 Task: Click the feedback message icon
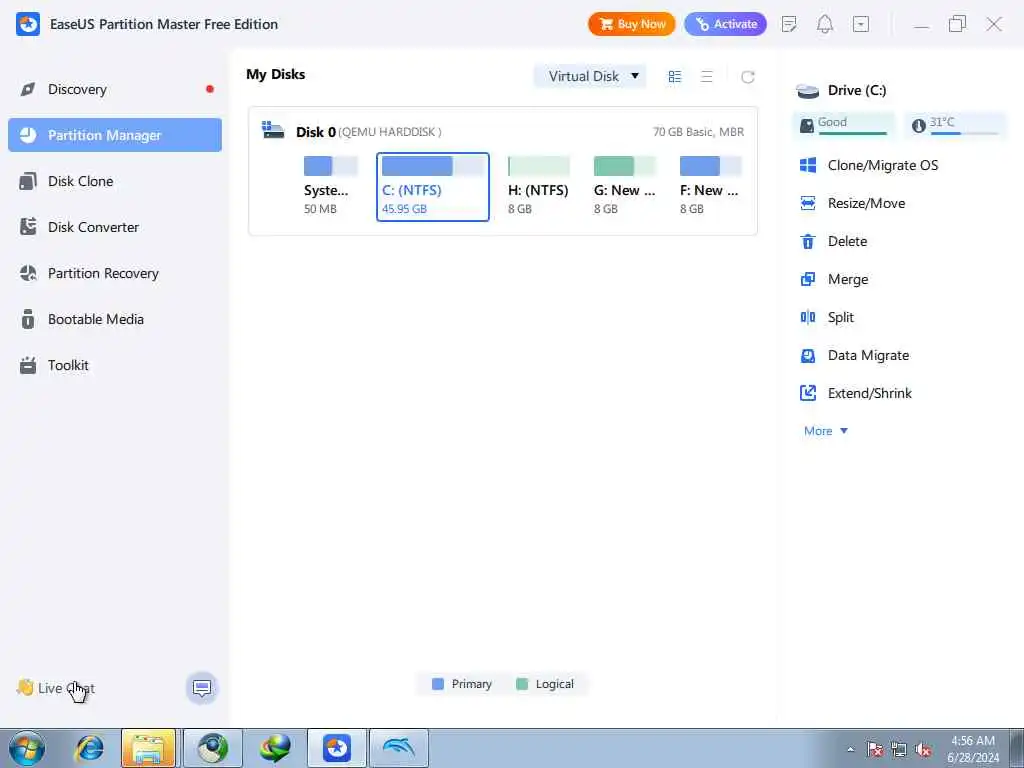(x=202, y=688)
